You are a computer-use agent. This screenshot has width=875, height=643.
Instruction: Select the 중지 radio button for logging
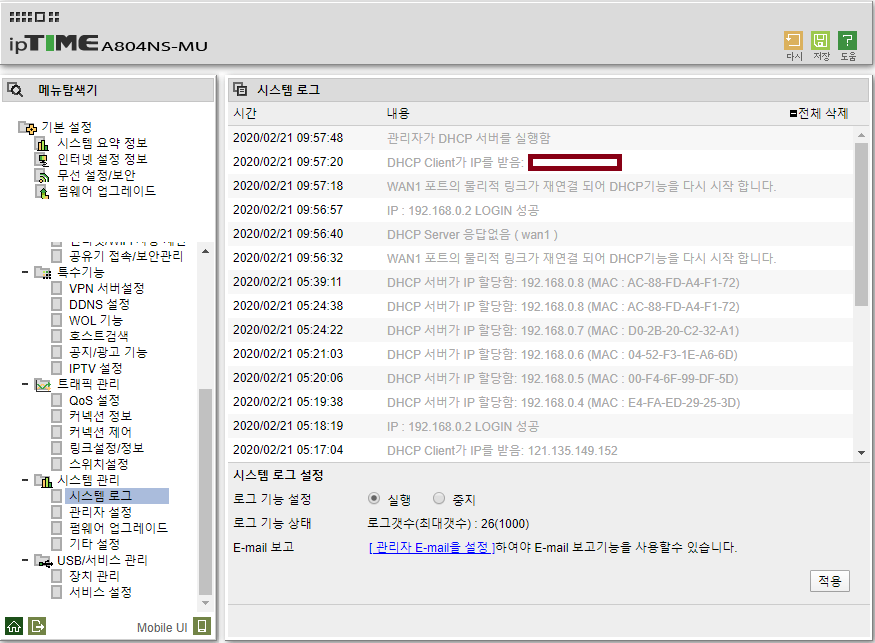(x=439, y=498)
